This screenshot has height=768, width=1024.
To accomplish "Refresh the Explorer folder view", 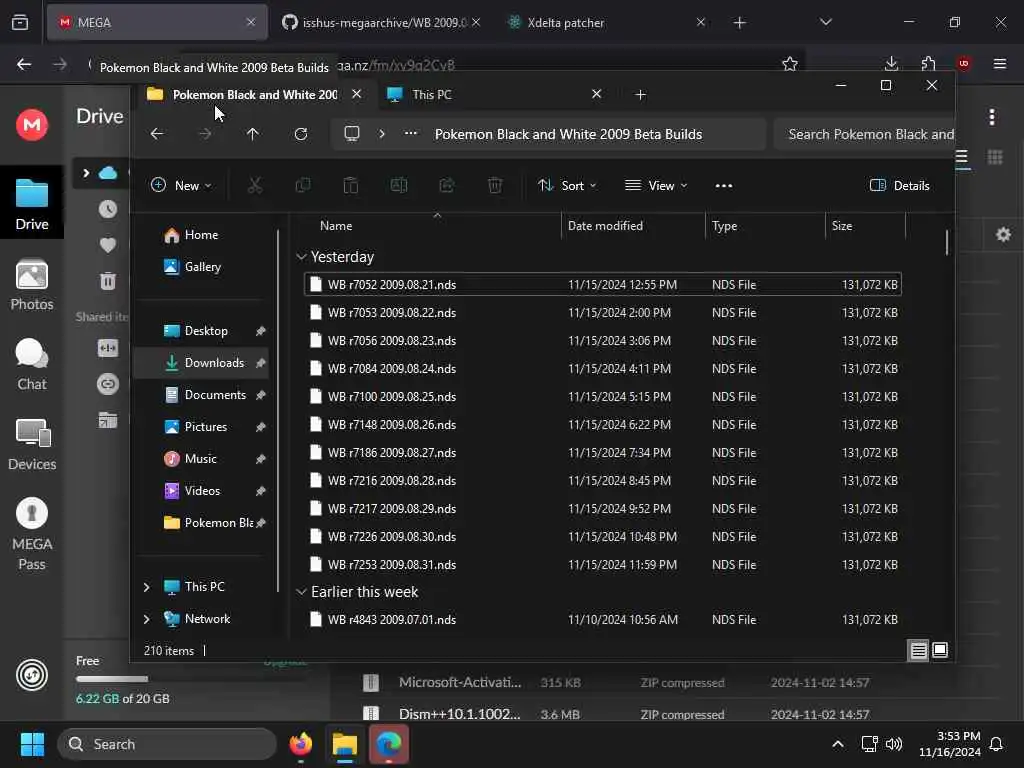I will point(300,134).
